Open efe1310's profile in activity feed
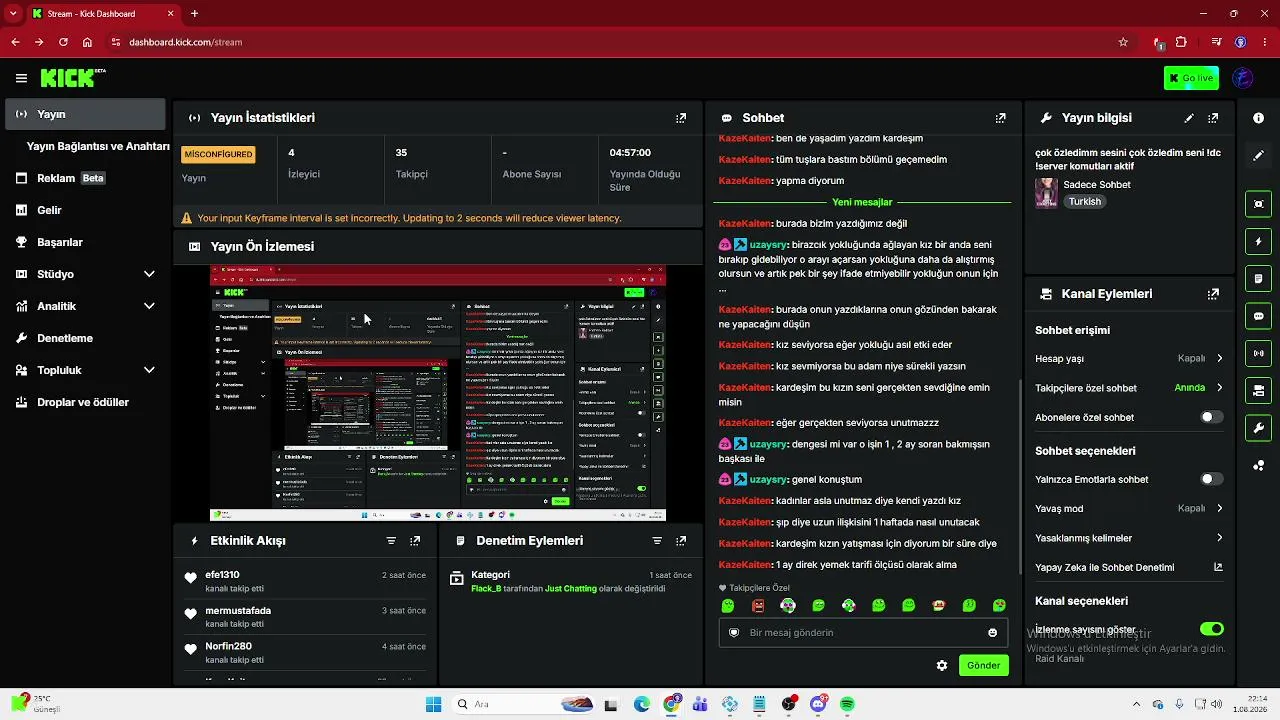1280x720 pixels. pyautogui.click(x=222, y=575)
